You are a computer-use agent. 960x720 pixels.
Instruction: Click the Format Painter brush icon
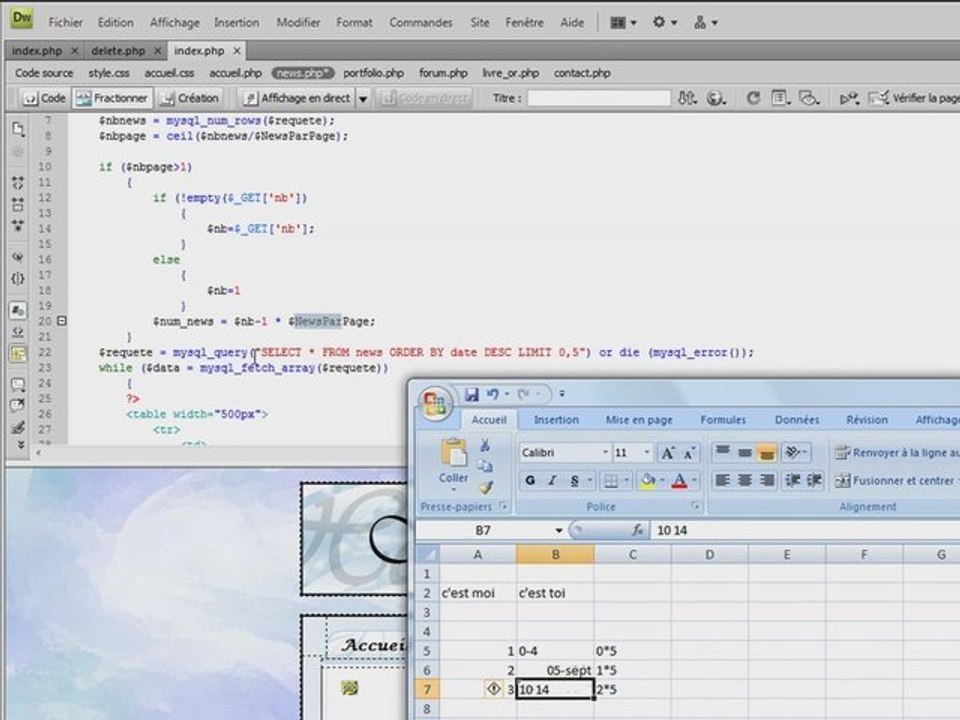pos(486,488)
